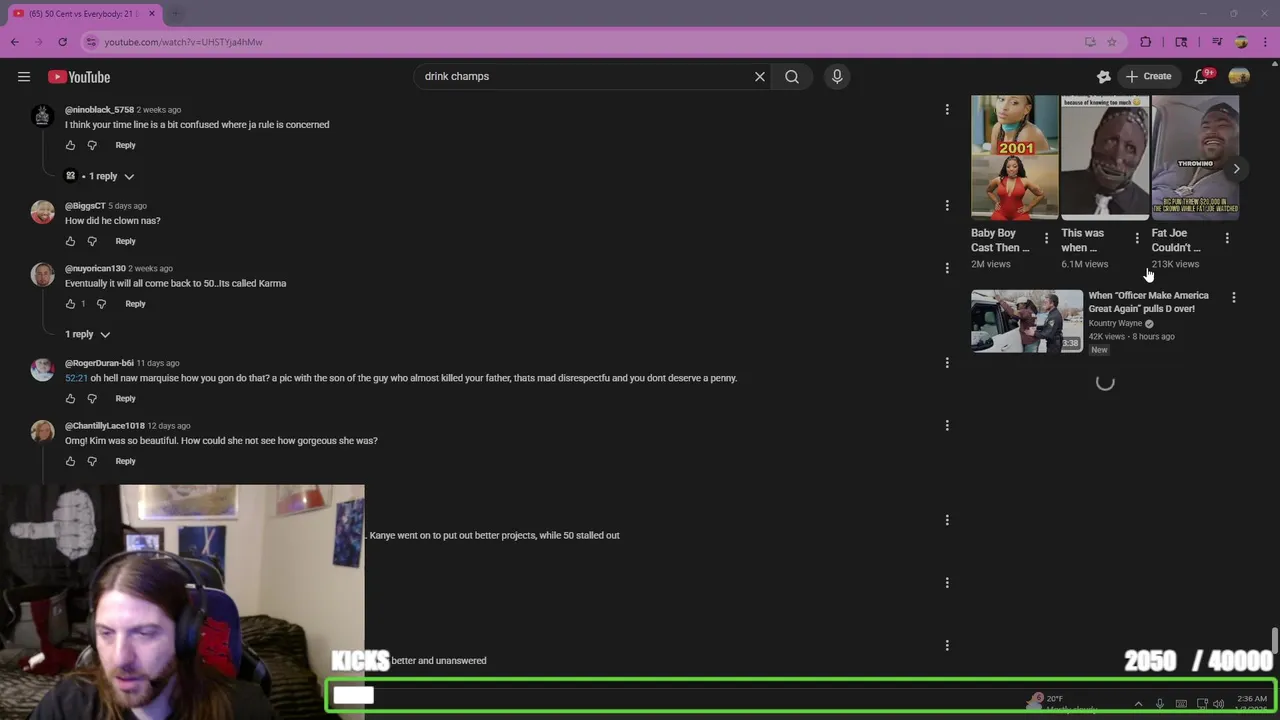Screen dimensions: 1280x720
Task: Reply to @ninoblack_5758's comment
Action: [x=125, y=145]
